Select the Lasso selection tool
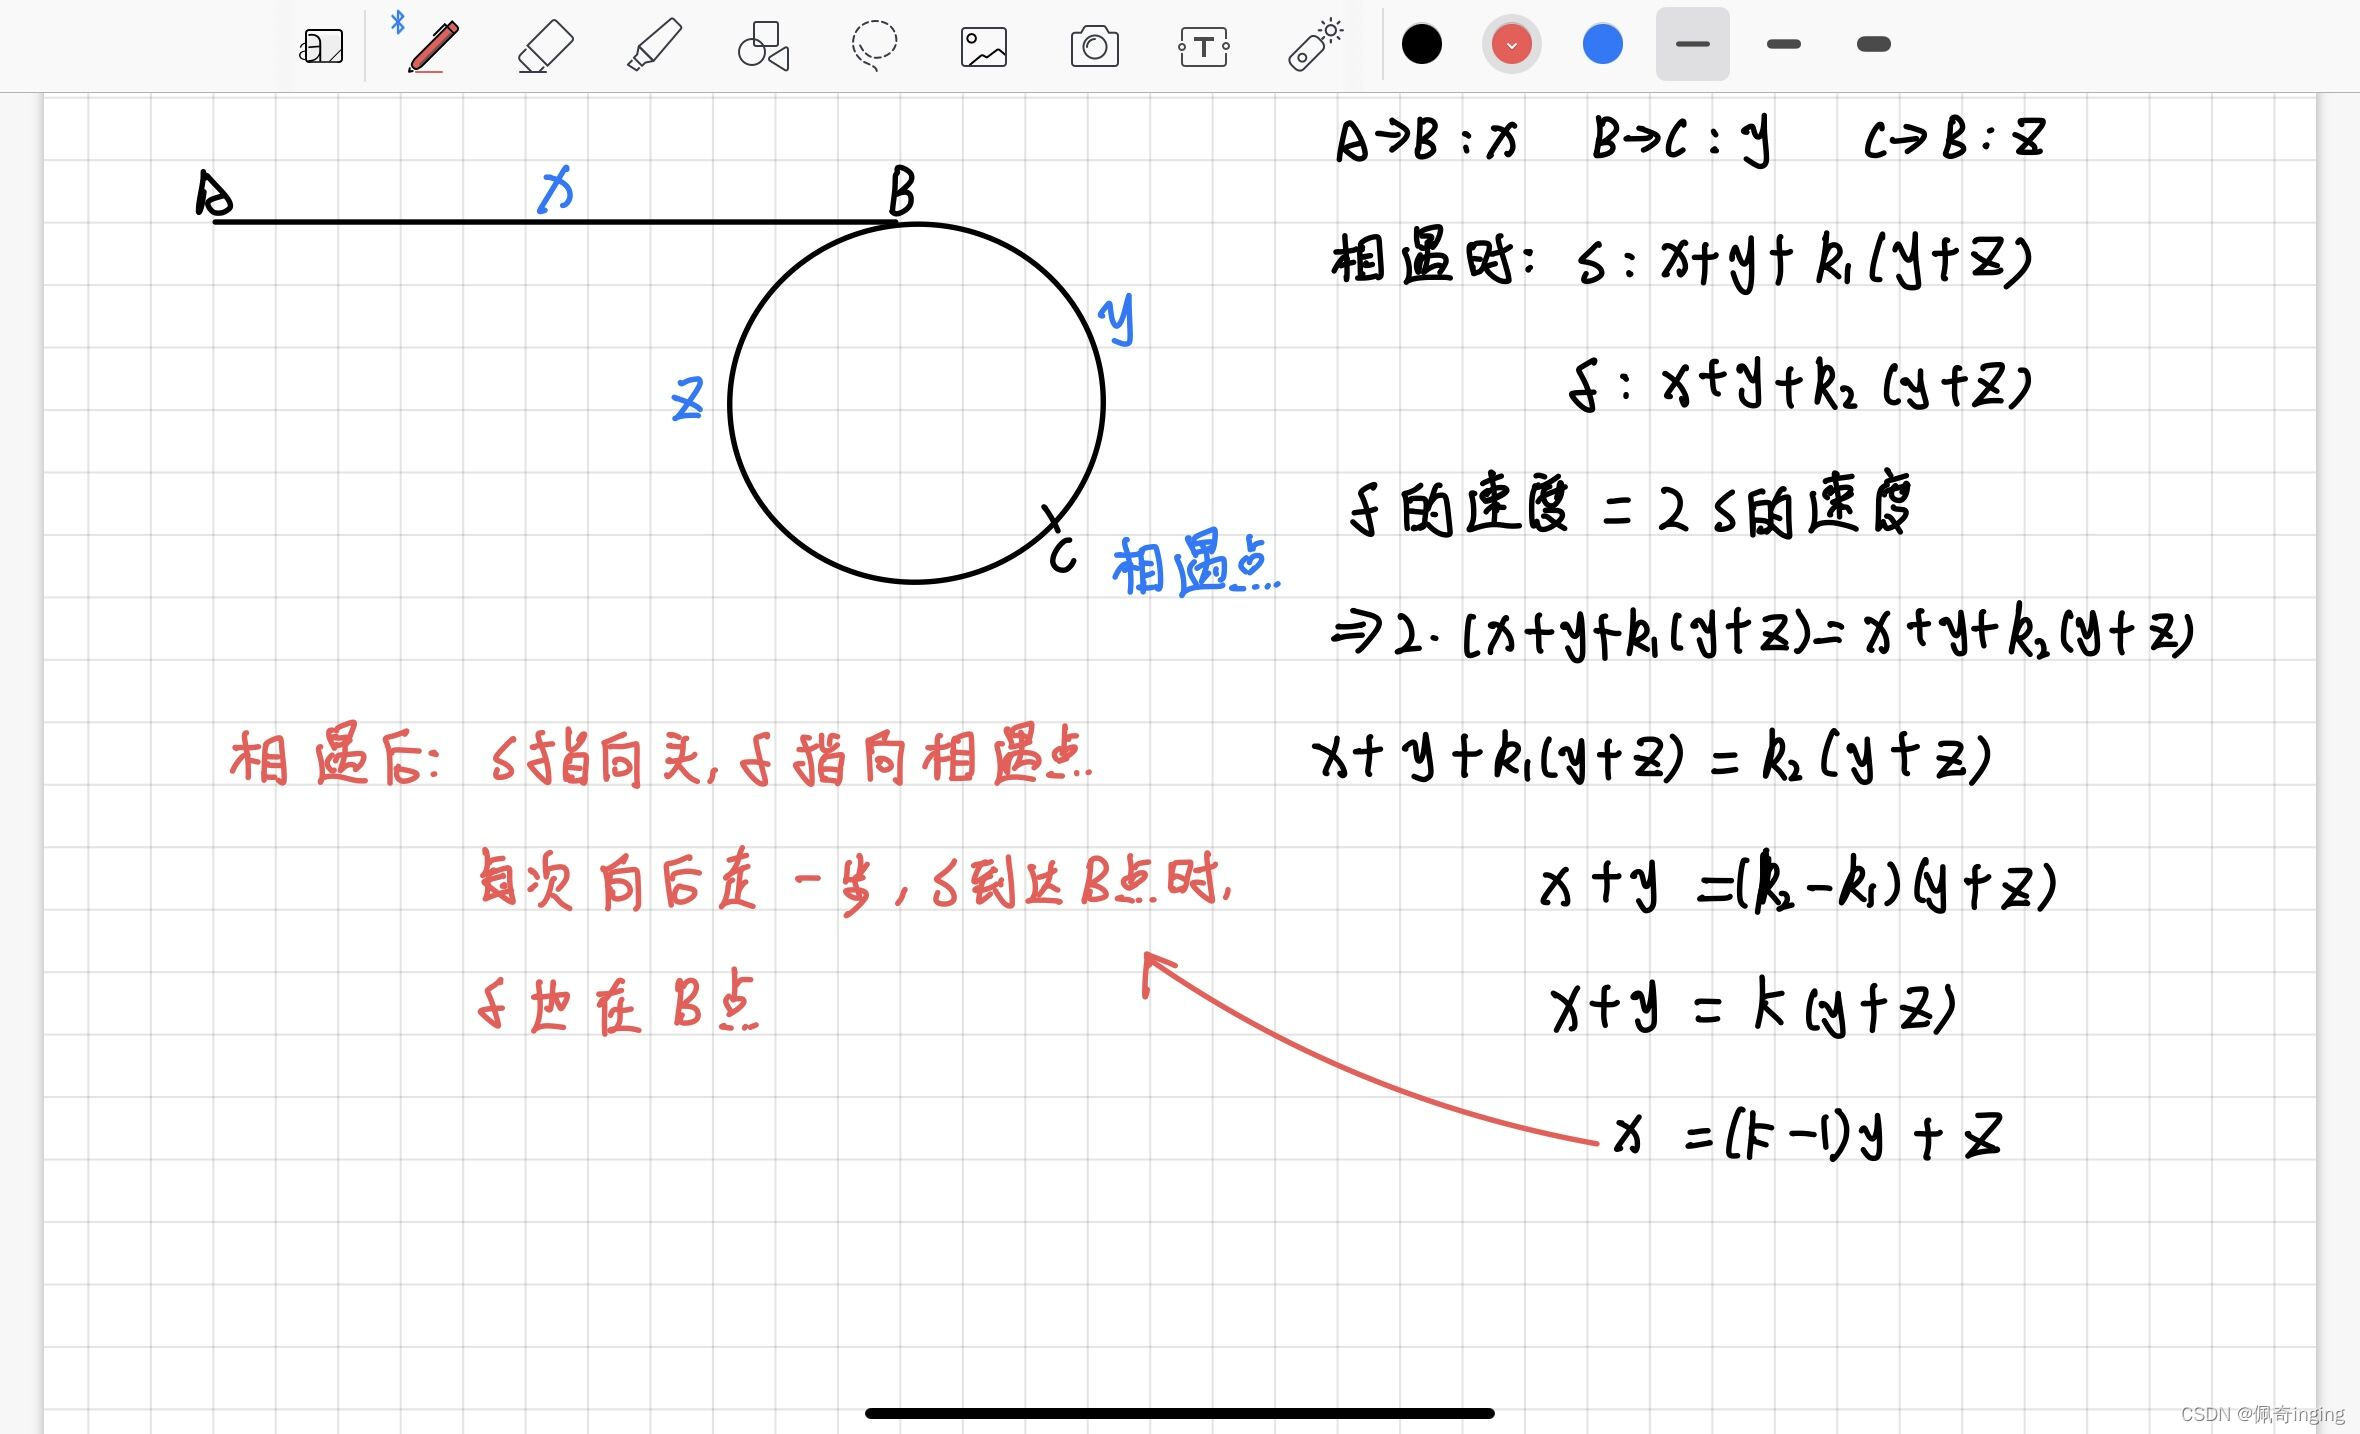This screenshot has height=1434, width=2360. [x=874, y=46]
